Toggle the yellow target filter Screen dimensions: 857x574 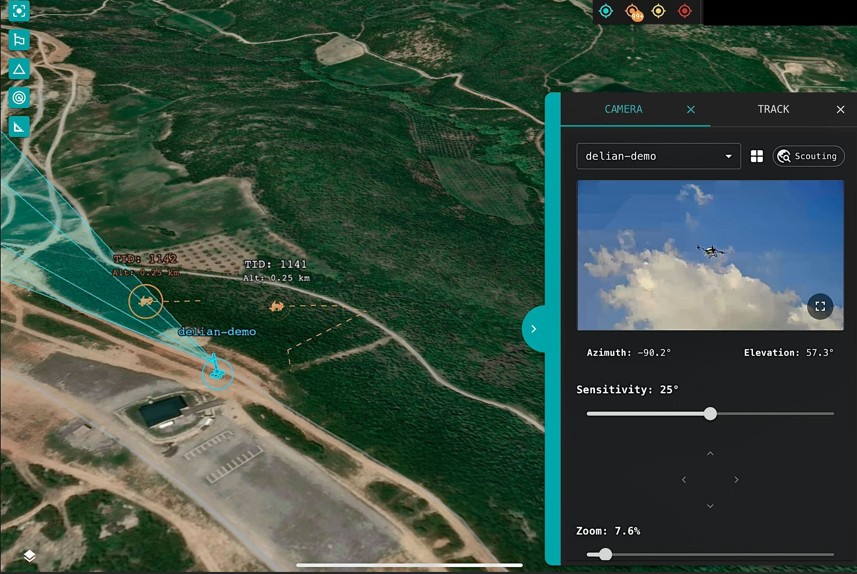tap(658, 11)
